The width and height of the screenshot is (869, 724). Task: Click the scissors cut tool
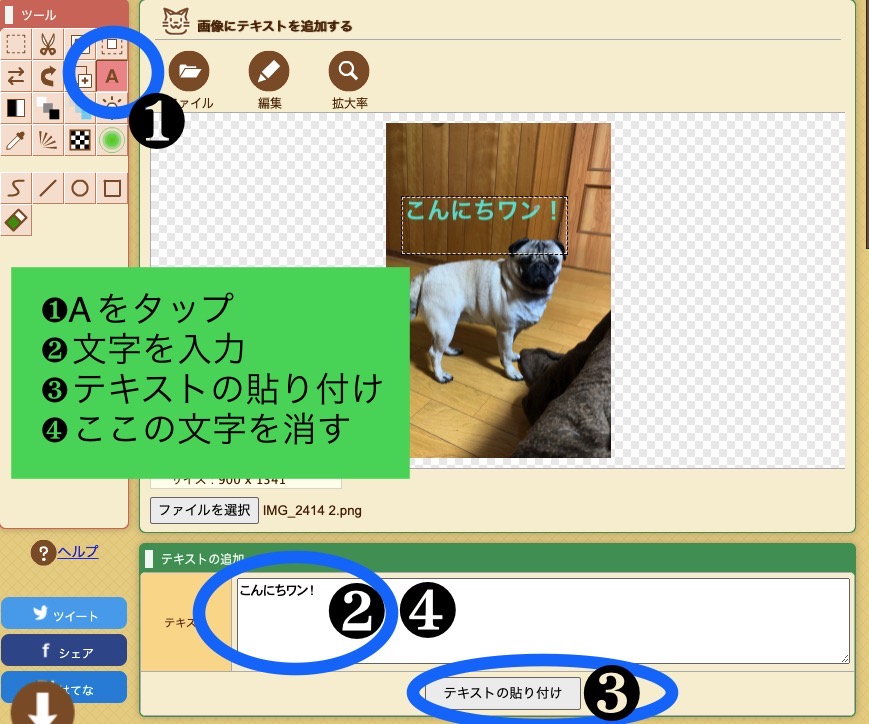(x=48, y=44)
